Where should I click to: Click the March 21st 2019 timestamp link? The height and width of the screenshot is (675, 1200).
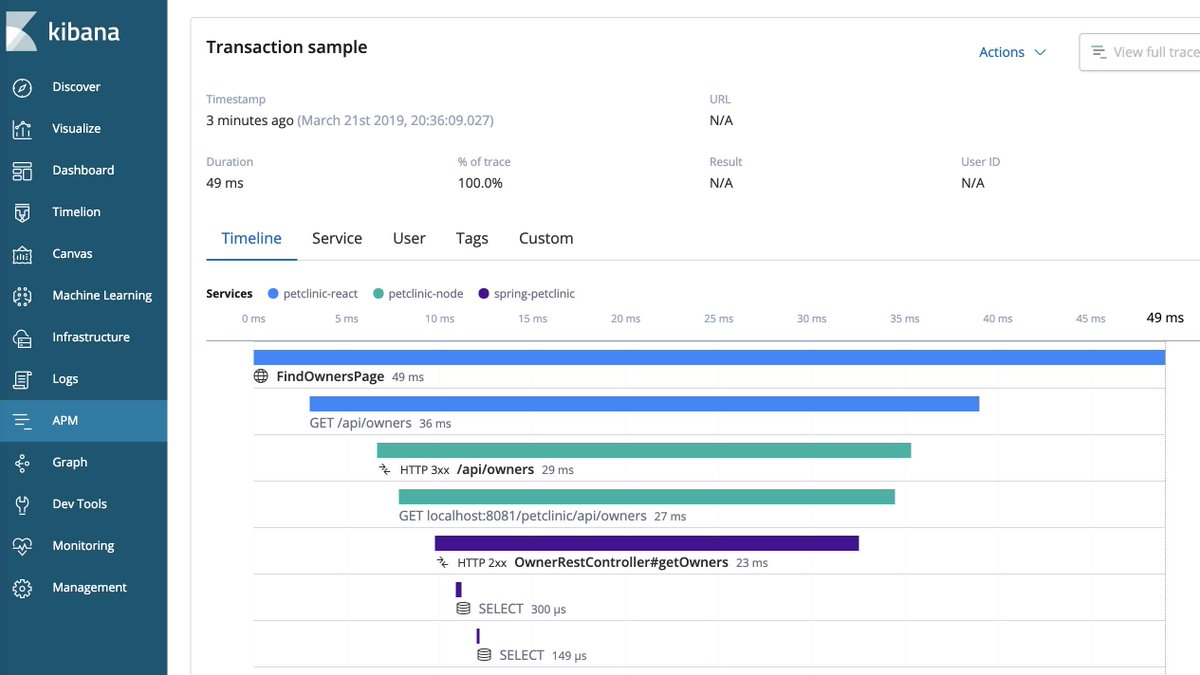click(398, 119)
